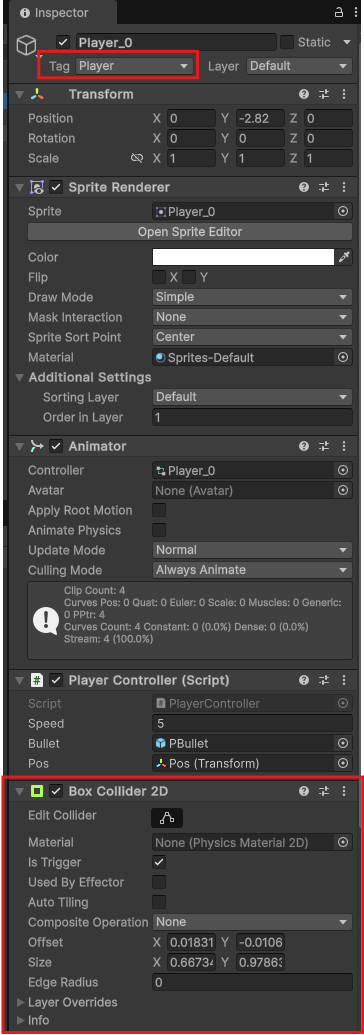Toggle the Player_0 active checkbox
The width and height of the screenshot is (364, 1035).
coord(63,42)
